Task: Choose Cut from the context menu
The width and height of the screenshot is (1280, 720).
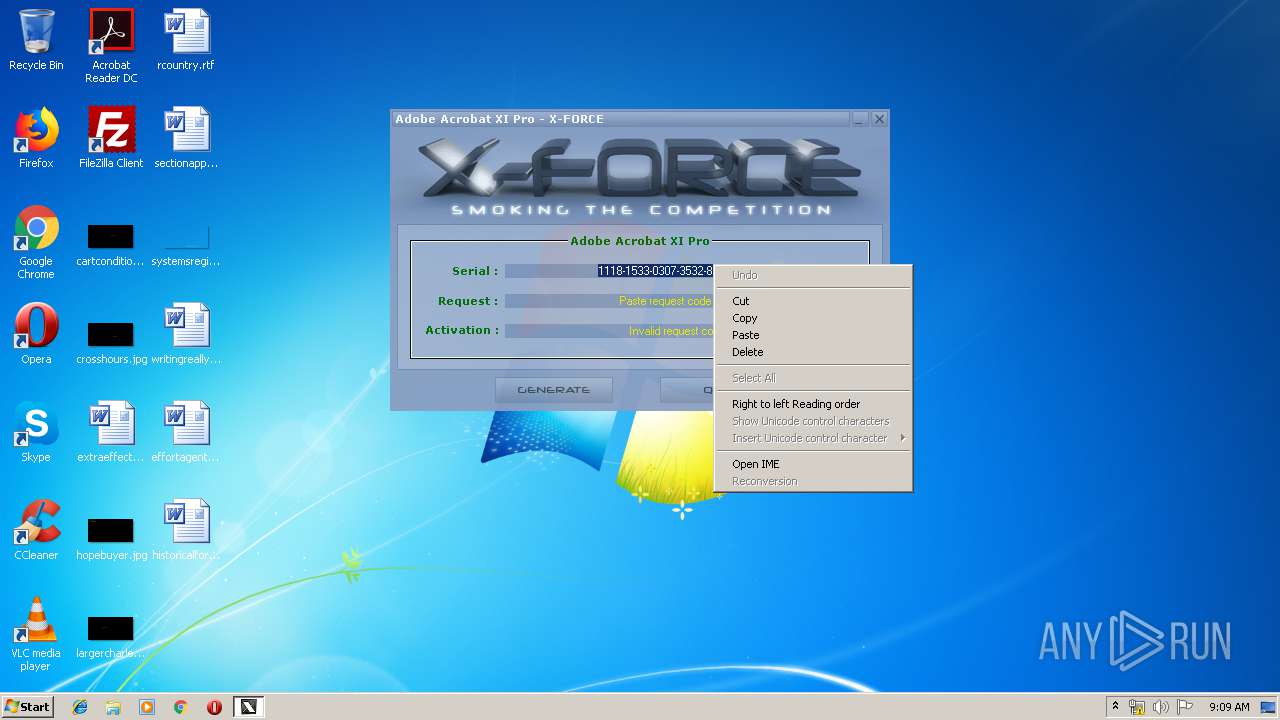Action: click(813, 301)
